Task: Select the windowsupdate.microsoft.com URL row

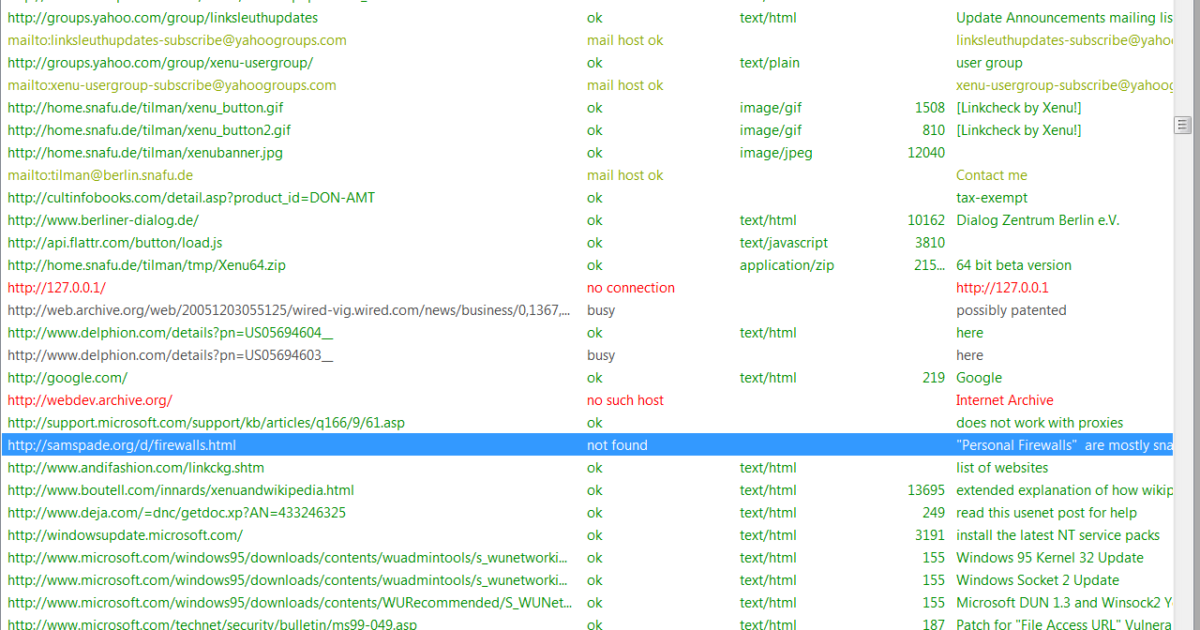Action: [x=124, y=535]
